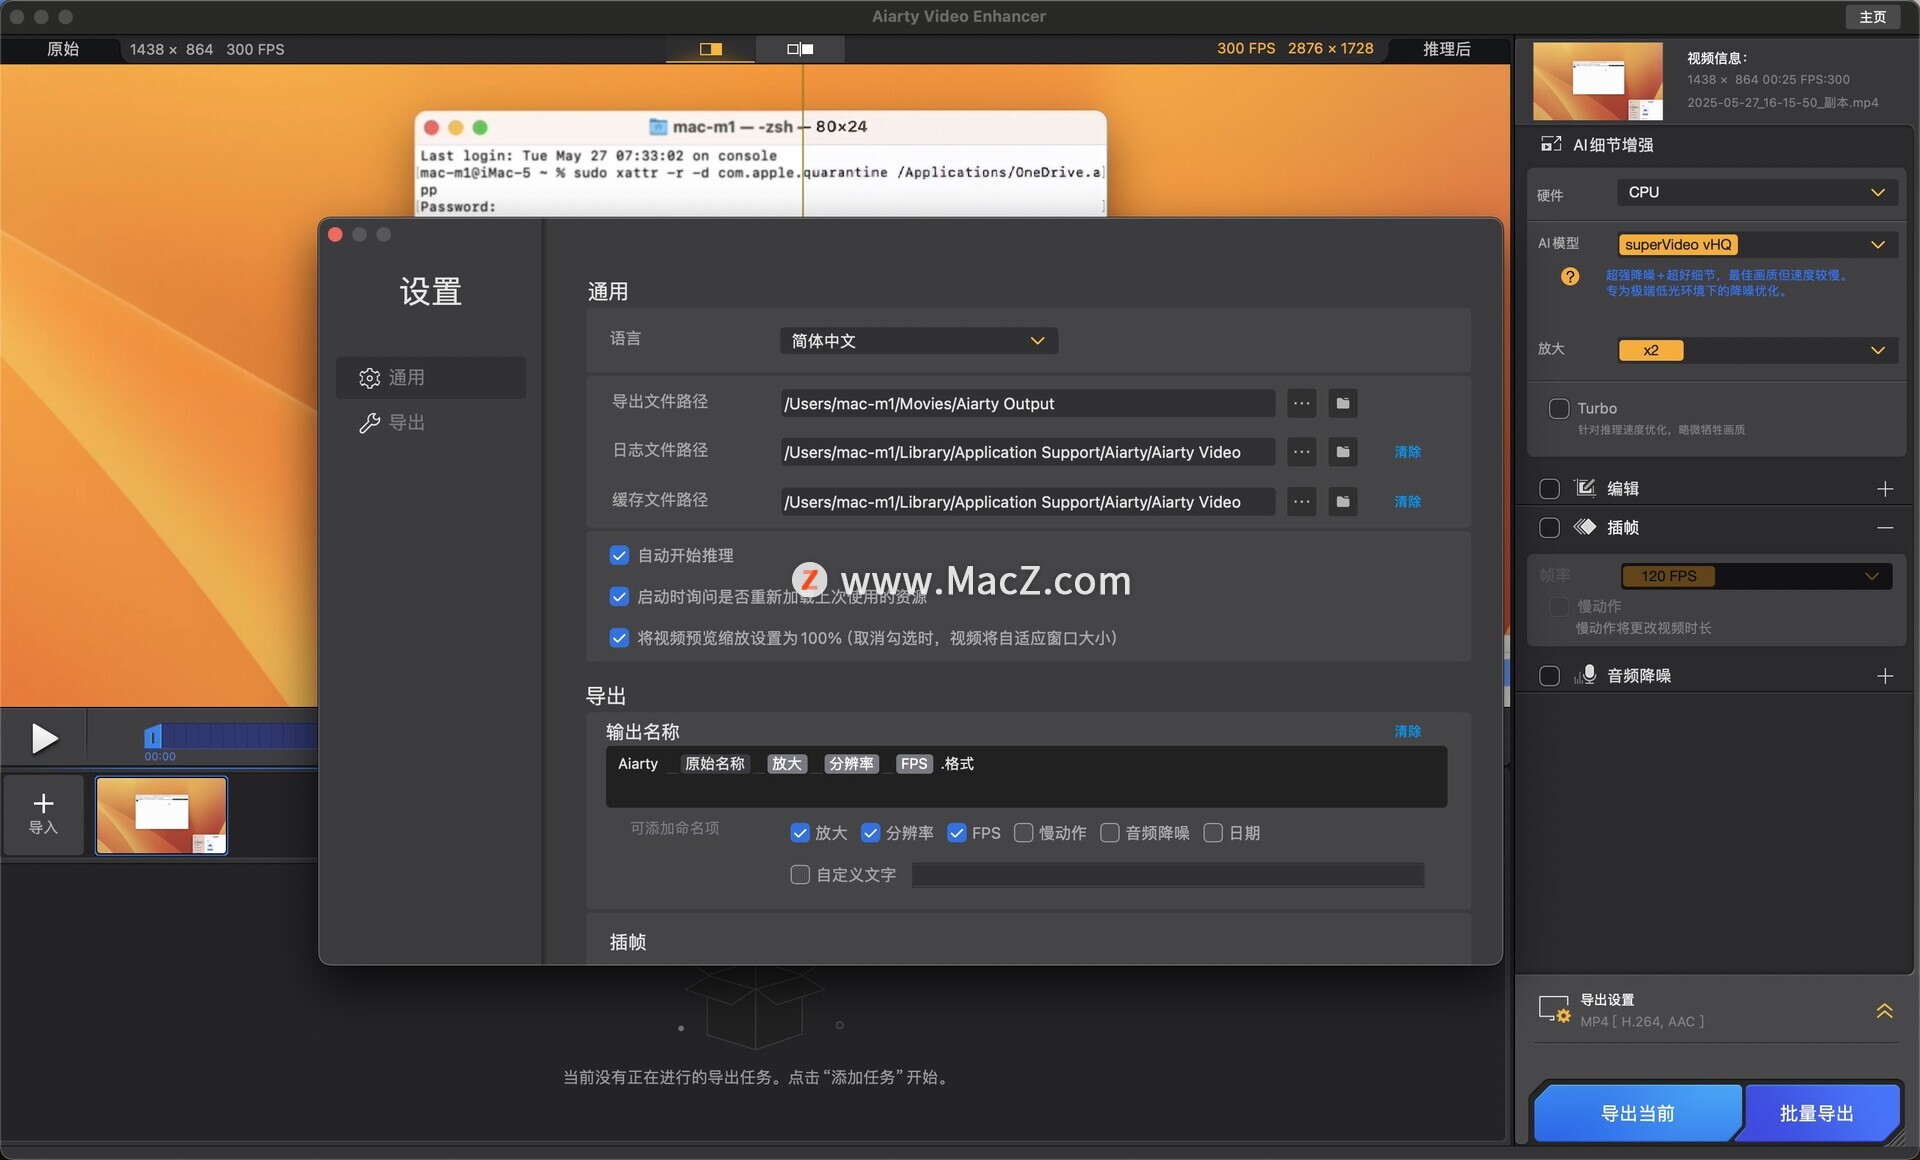The image size is (1920, 1160).
Task: Check the 音频降噪 naming item
Action: point(1110,833)
